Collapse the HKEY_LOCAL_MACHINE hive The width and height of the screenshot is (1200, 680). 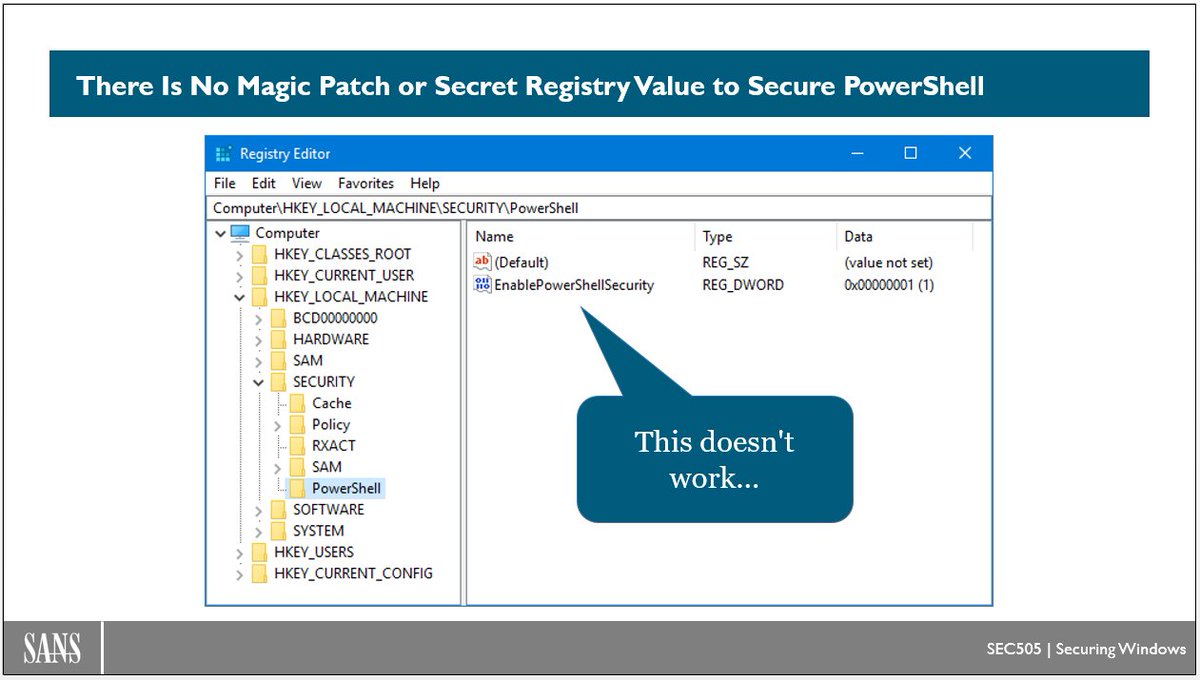tap(239, 297)
